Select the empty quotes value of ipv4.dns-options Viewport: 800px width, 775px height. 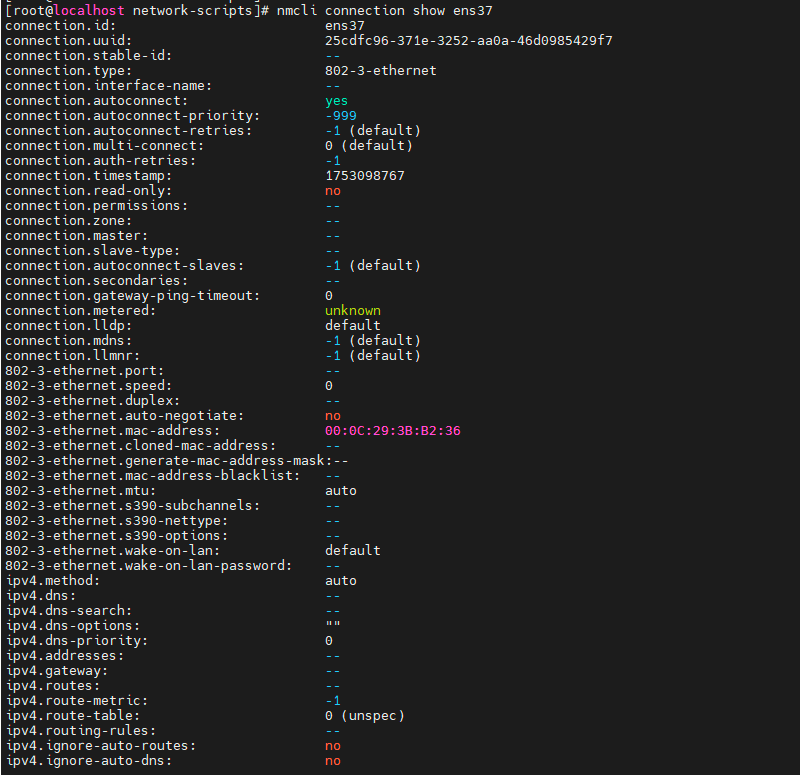coord(333,624)
